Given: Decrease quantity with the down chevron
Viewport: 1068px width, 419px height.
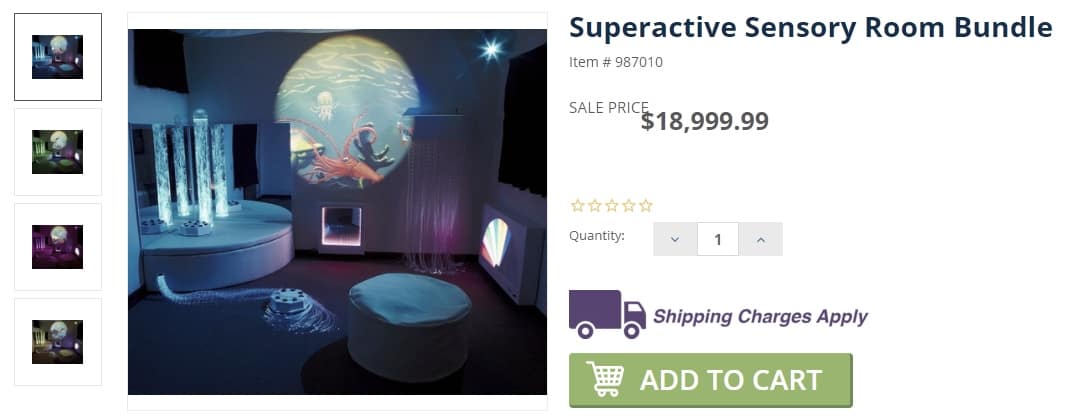Looking at the screenshot, I should (x=675, y=239).
